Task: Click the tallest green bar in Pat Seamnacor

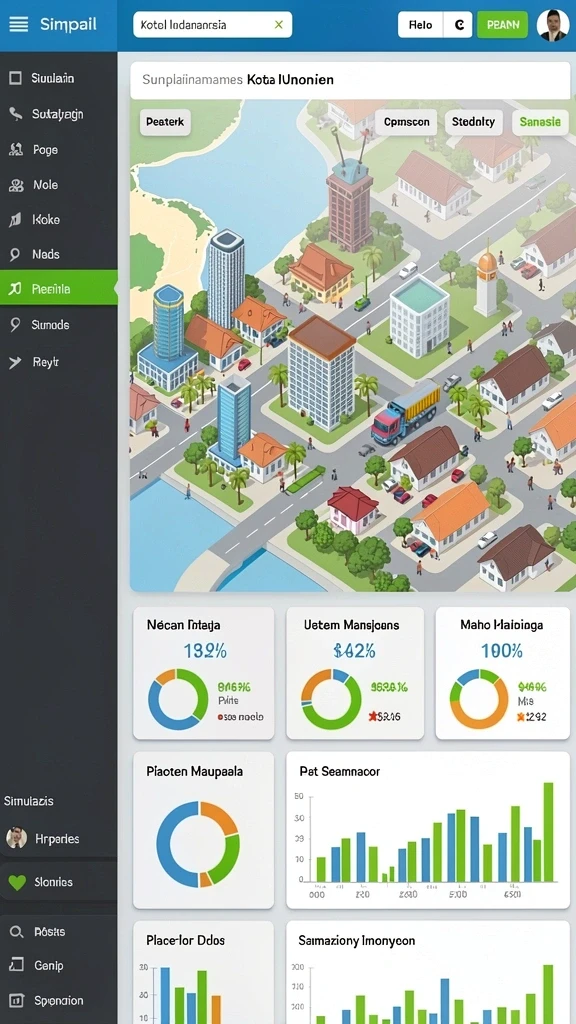Action: 549,832
